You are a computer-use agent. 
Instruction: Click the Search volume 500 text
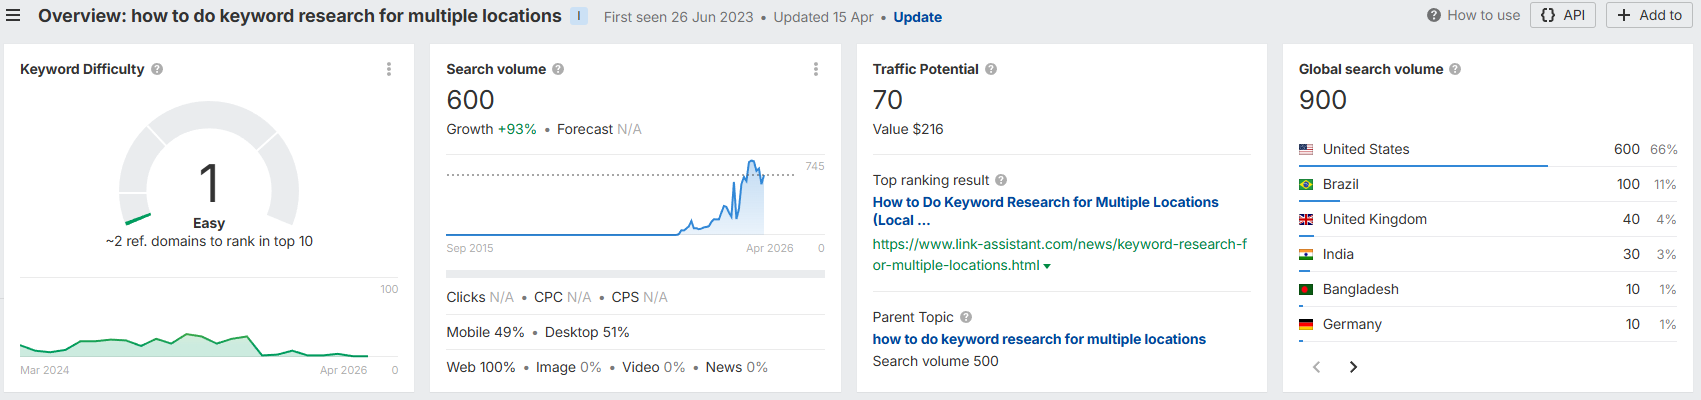coord(935,361)
